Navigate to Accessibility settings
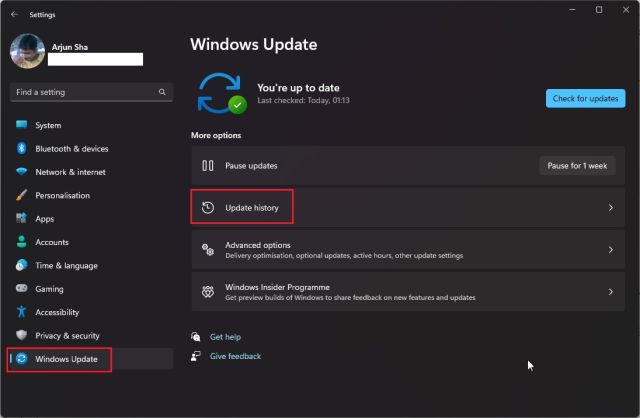 [91, 312]
